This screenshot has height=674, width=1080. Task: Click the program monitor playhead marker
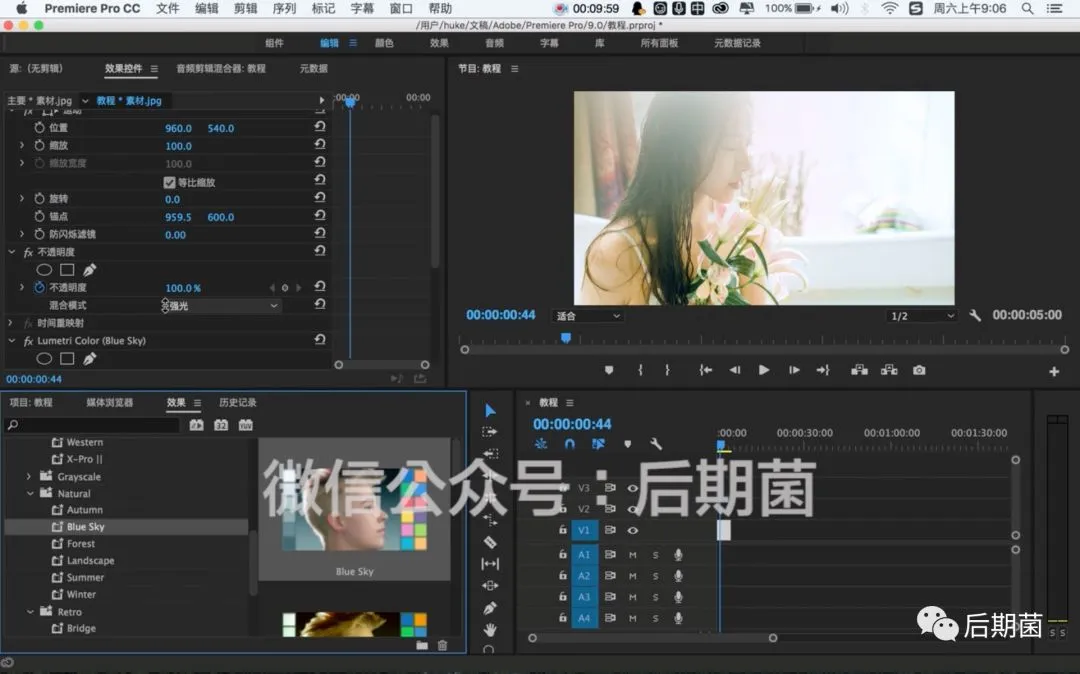(x=565, y=338)
